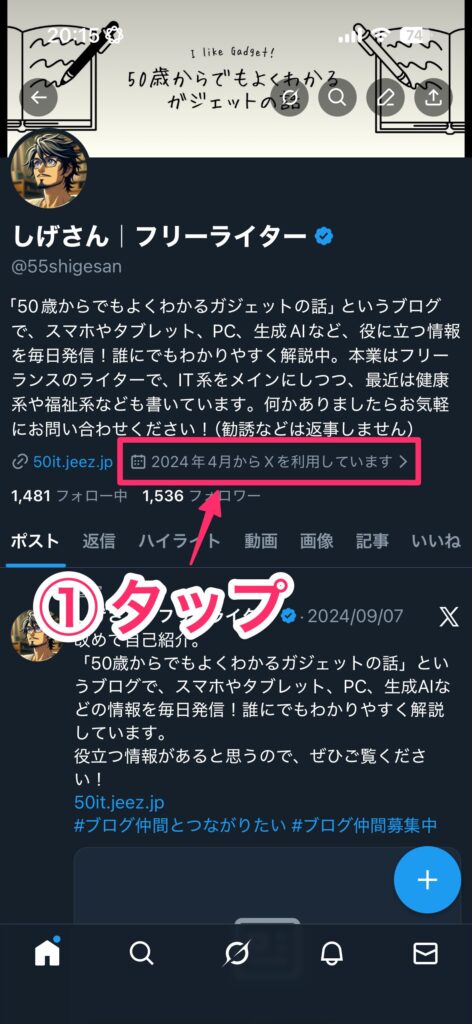Open Search in bottom navigation
Image resolution: width=472 pixels, height=1024 pixels.
click(142, 954)
